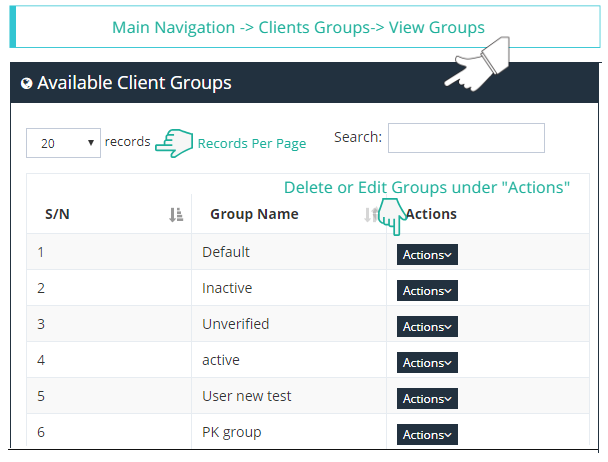Open the Actions menu for Inactive group
Viewport: 608px width, 462px height.
tap(427, 291)
